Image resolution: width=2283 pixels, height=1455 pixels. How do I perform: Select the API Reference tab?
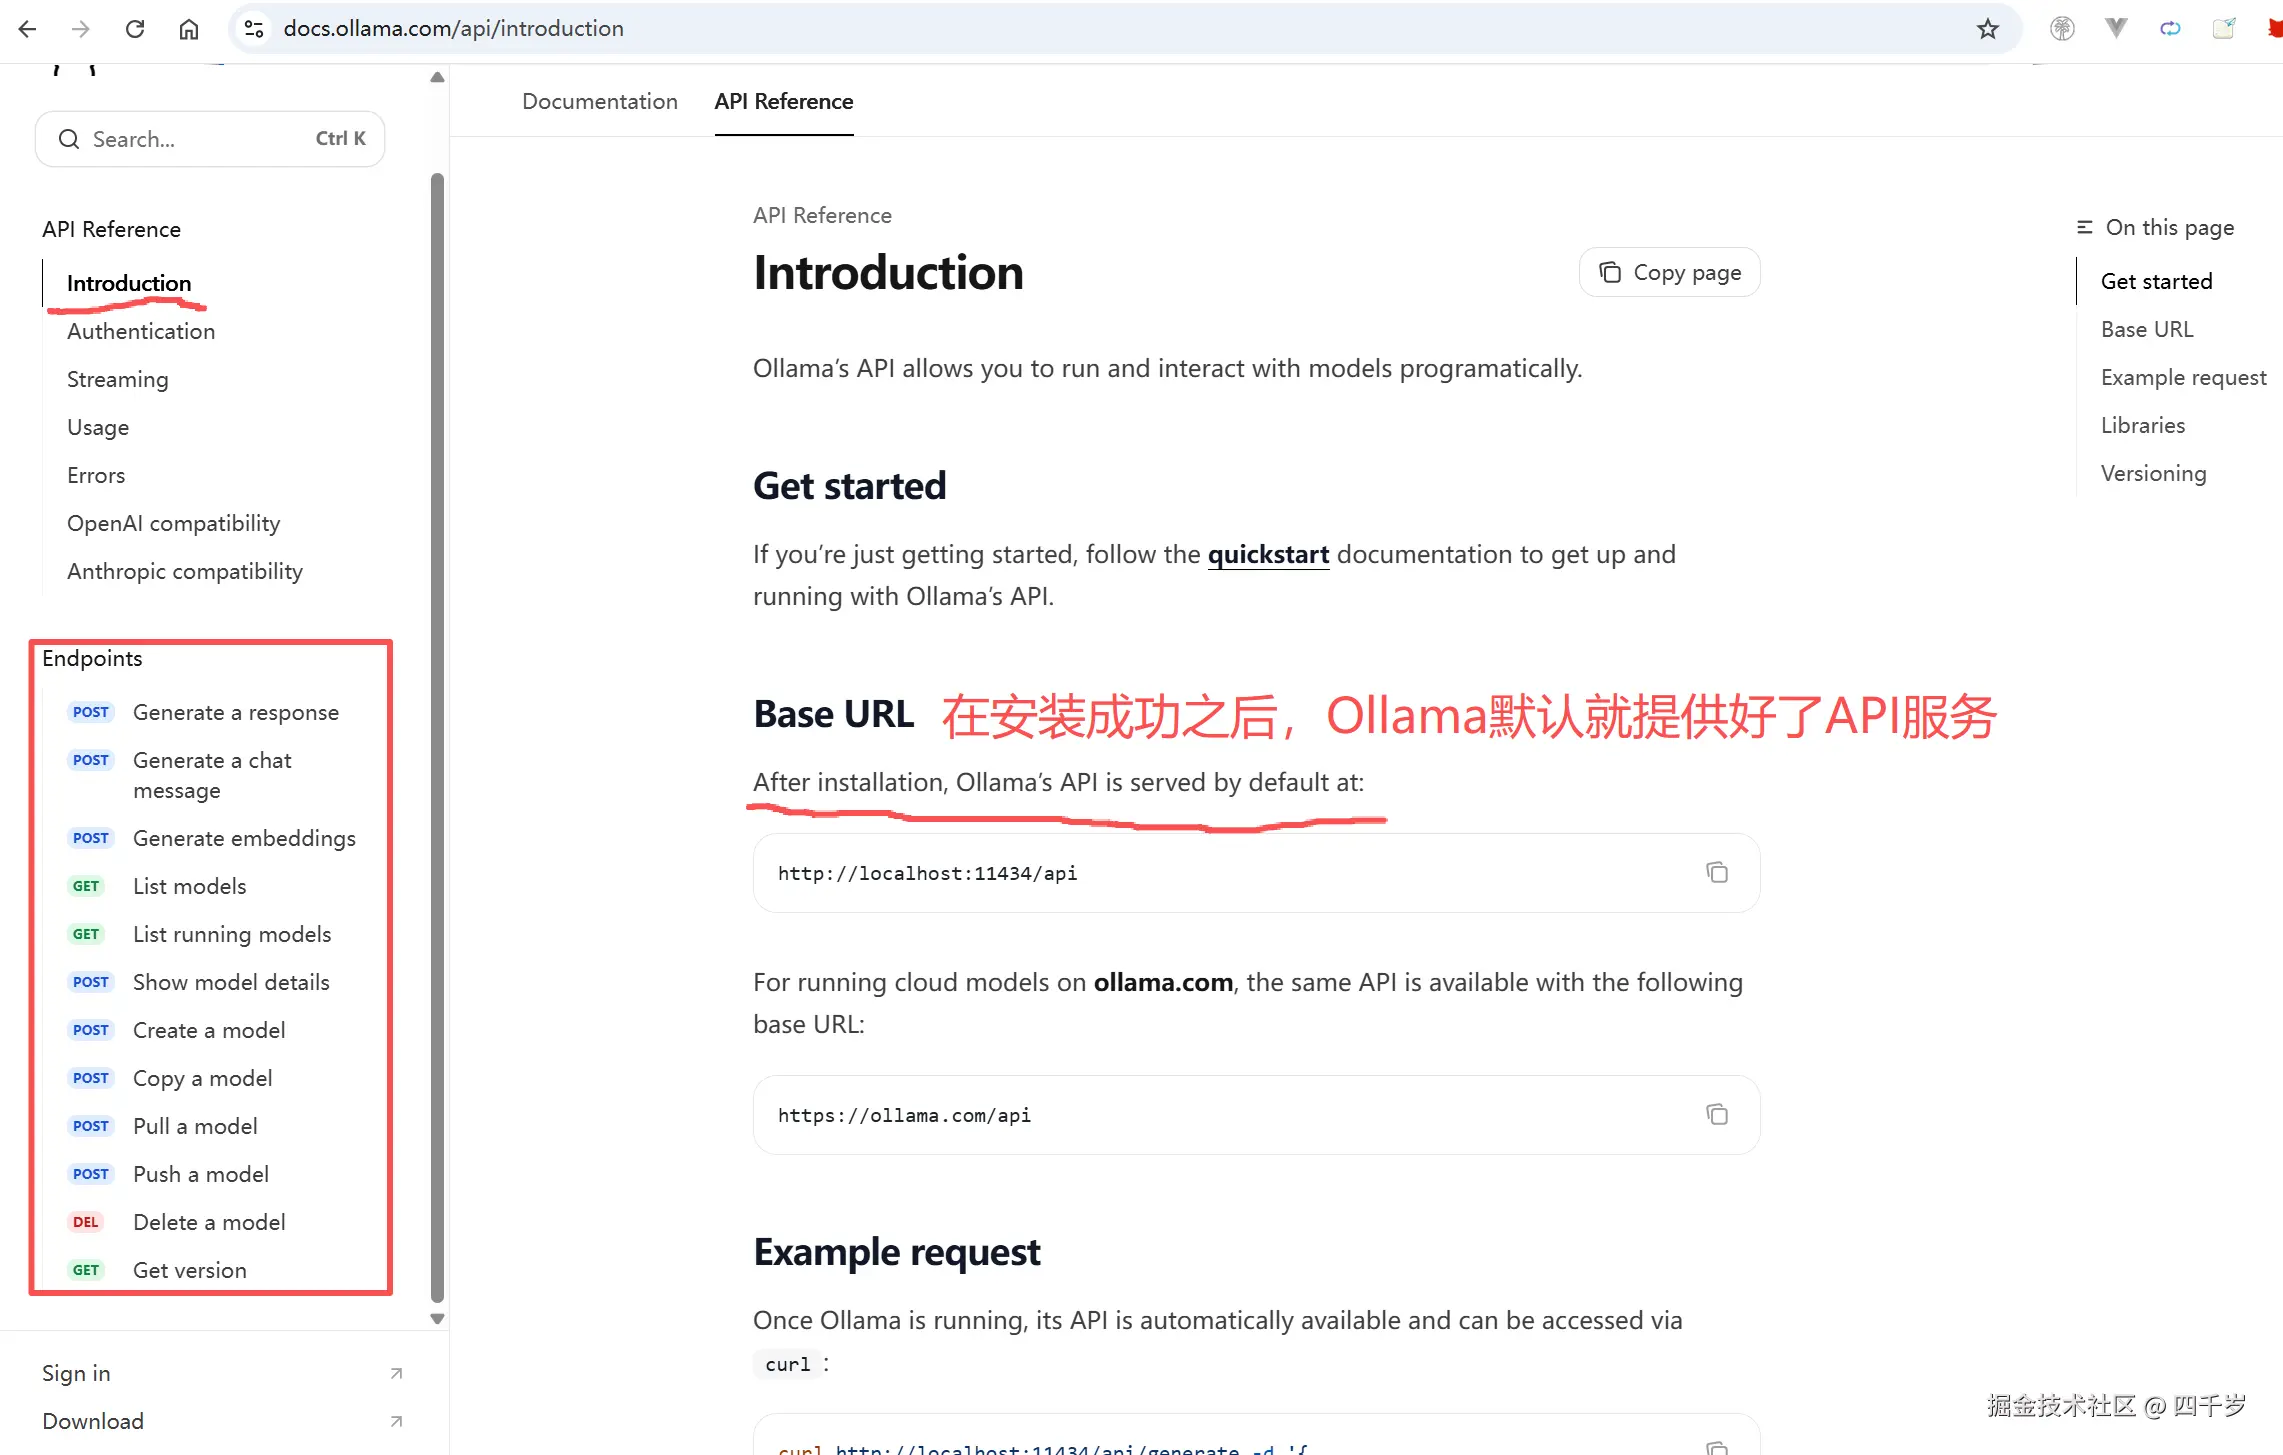(783, 101)
